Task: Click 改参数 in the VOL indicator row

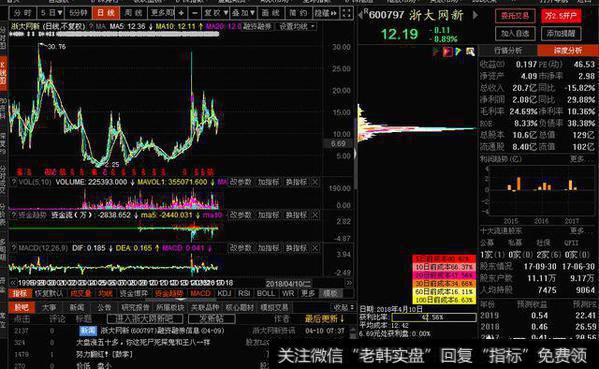Action: [x=240, y=182]
